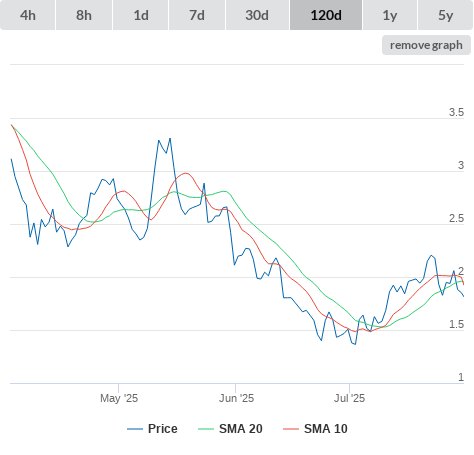This screenshot has height=455, width=474.
Task: Click the May '25 axis label
Action: (119, 398)
